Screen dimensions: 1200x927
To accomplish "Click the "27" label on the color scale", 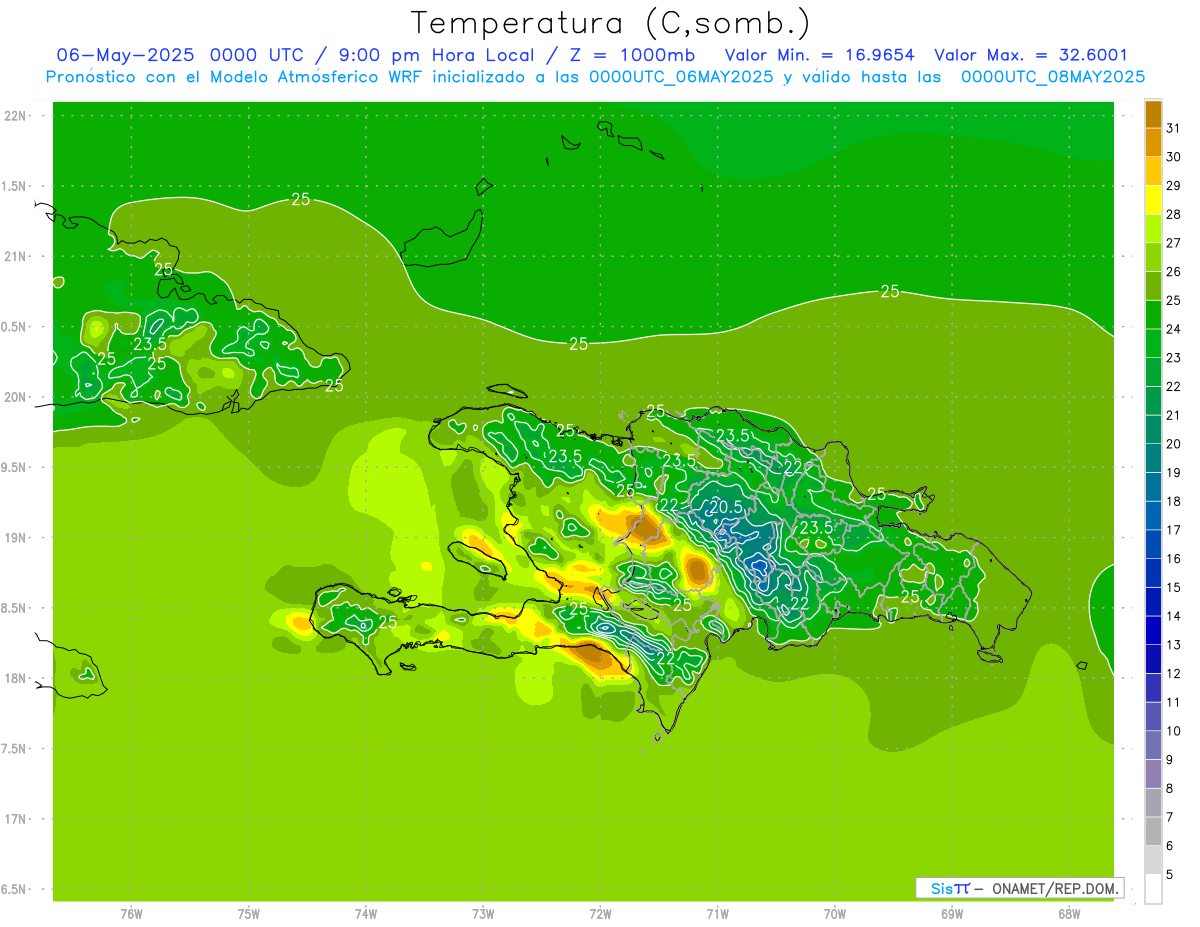I will 1173,243.
